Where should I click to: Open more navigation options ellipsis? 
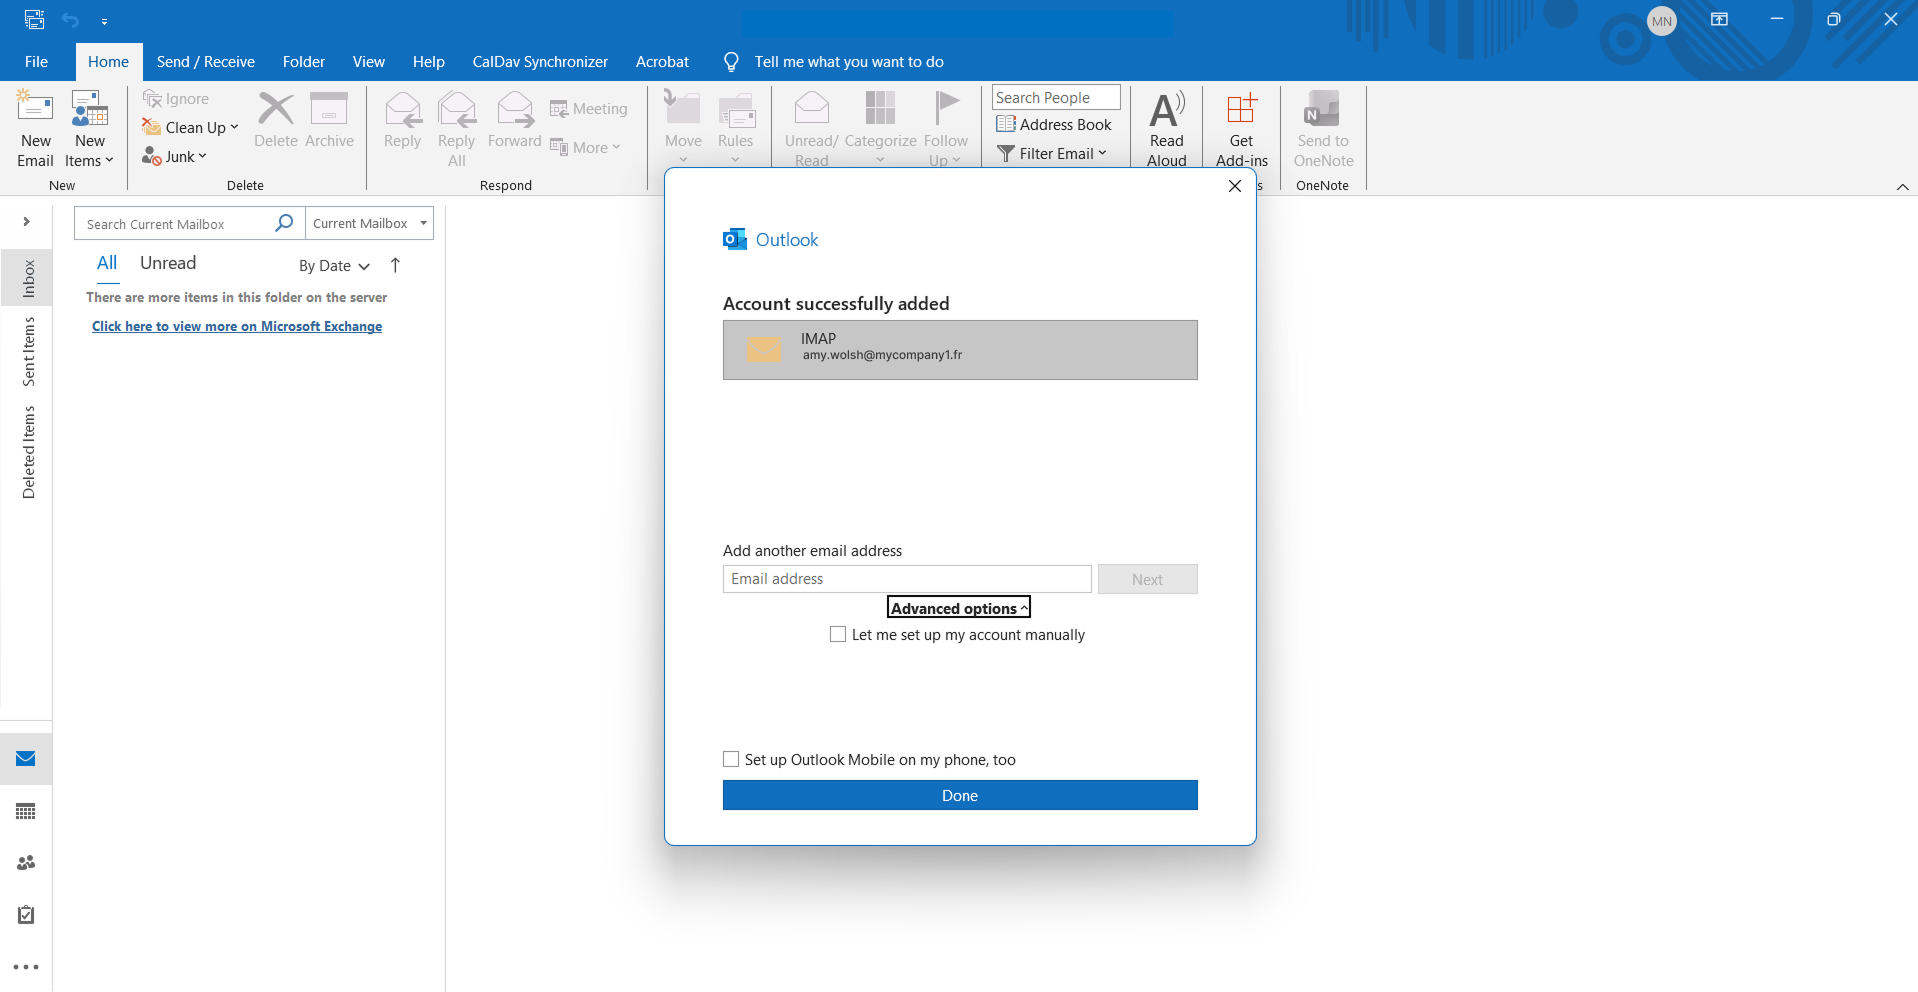click(26, 967)
